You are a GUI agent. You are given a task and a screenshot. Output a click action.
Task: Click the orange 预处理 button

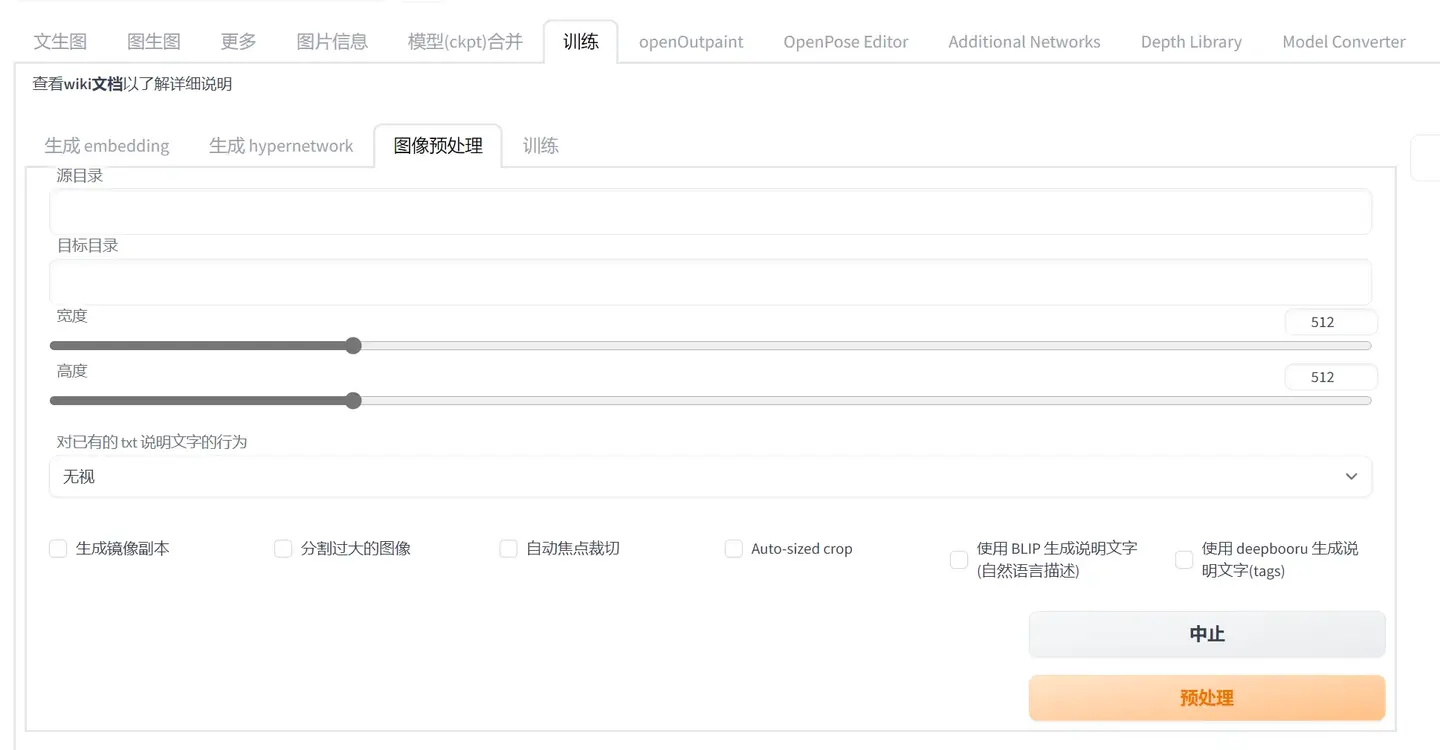tap(1206, 698)
